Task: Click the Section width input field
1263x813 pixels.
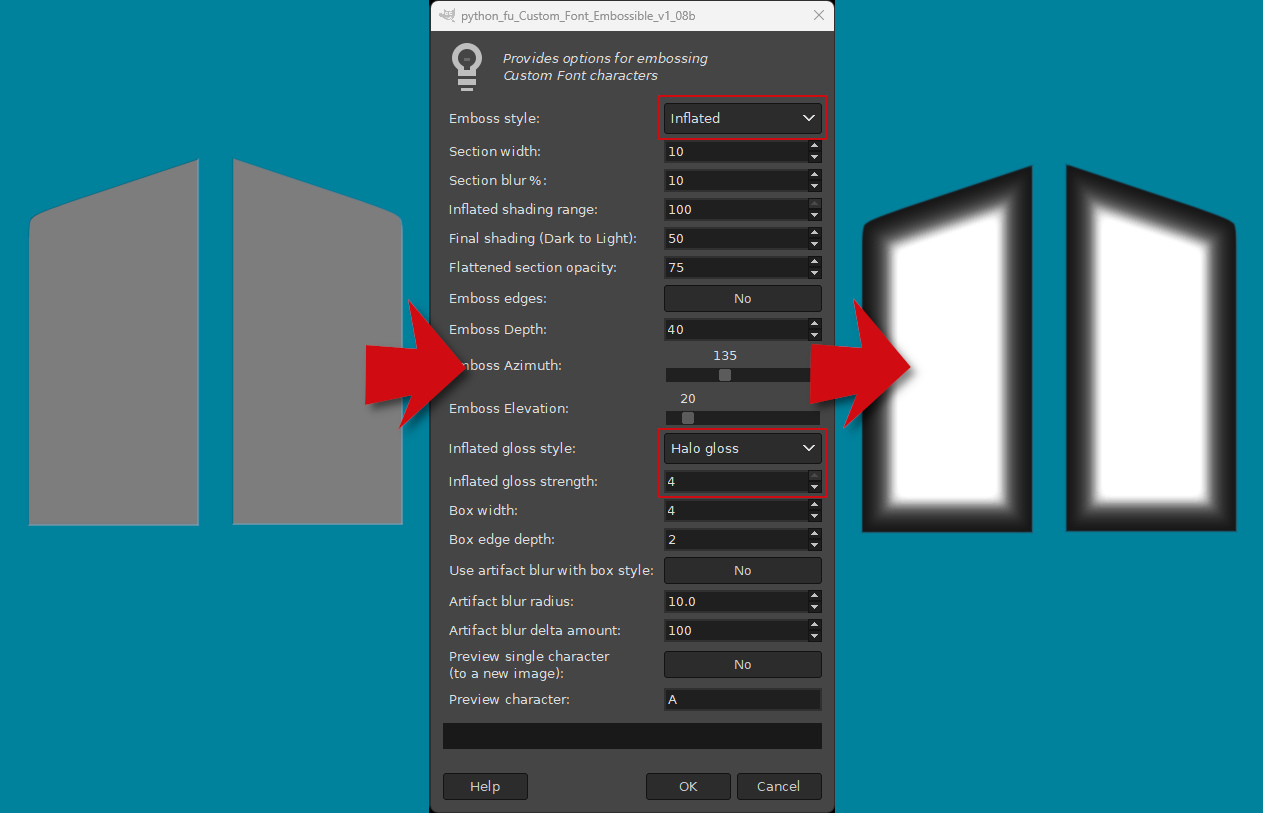Action: [736, 152]
